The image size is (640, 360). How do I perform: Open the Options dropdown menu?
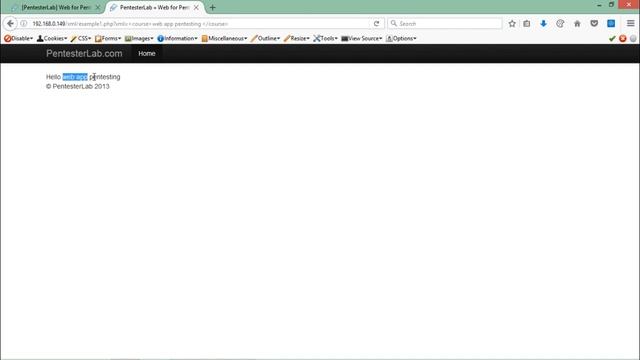coord(401,38)
